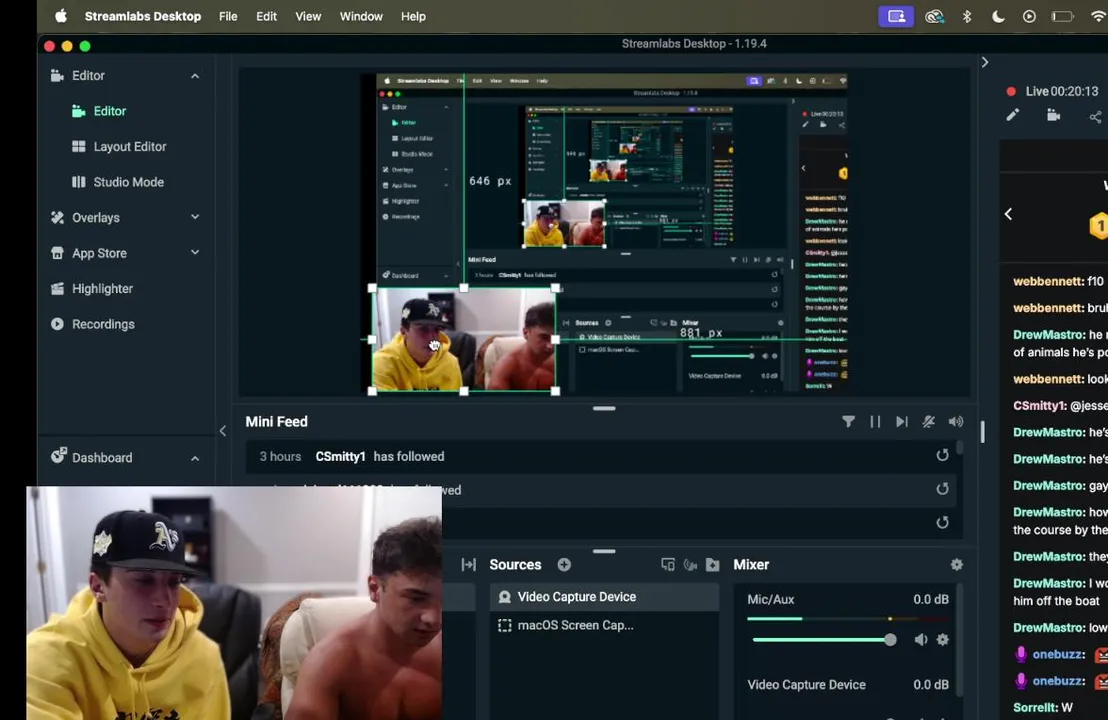Toggle Mini Feed volume speaker icon
The height and width of the screenshot is (720, 1108).
click(955, 422)
